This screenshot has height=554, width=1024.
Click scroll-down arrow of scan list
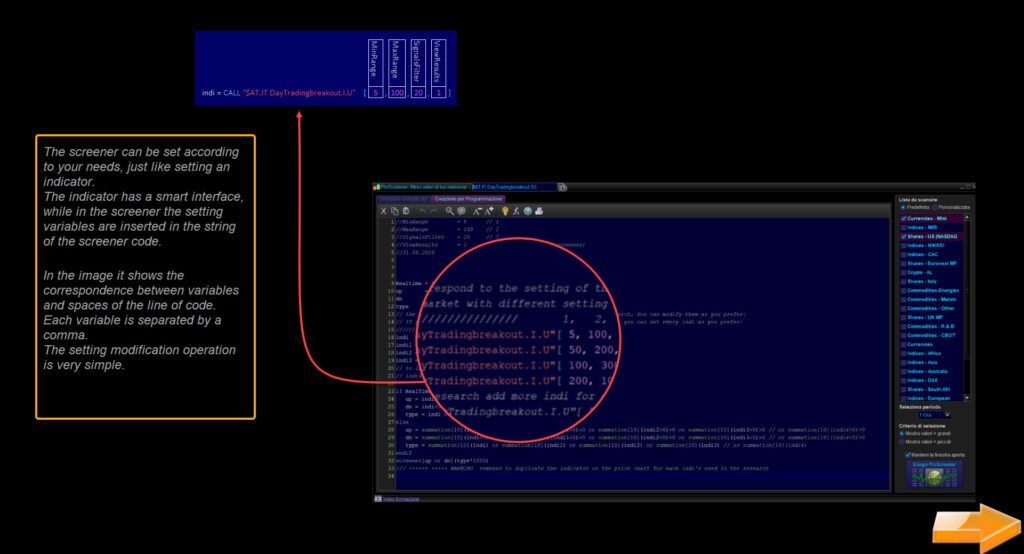(967, 398)
